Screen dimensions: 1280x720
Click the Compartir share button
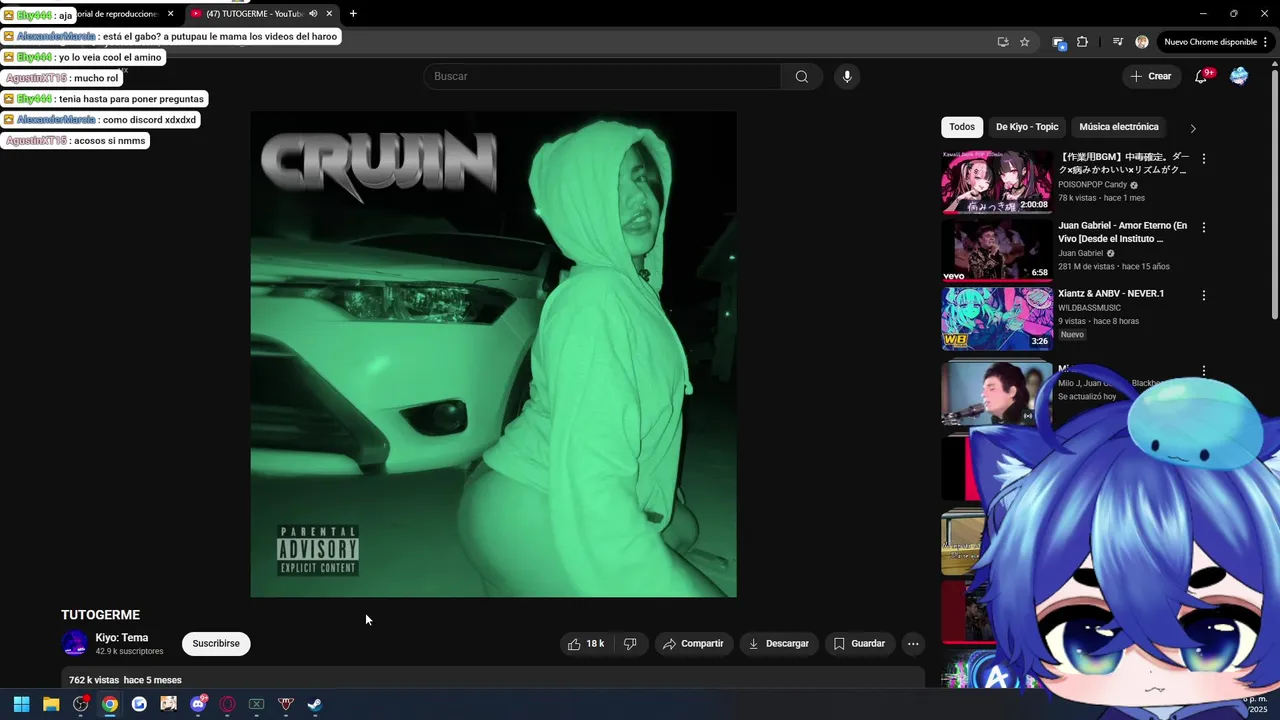(x=693, y=644)
